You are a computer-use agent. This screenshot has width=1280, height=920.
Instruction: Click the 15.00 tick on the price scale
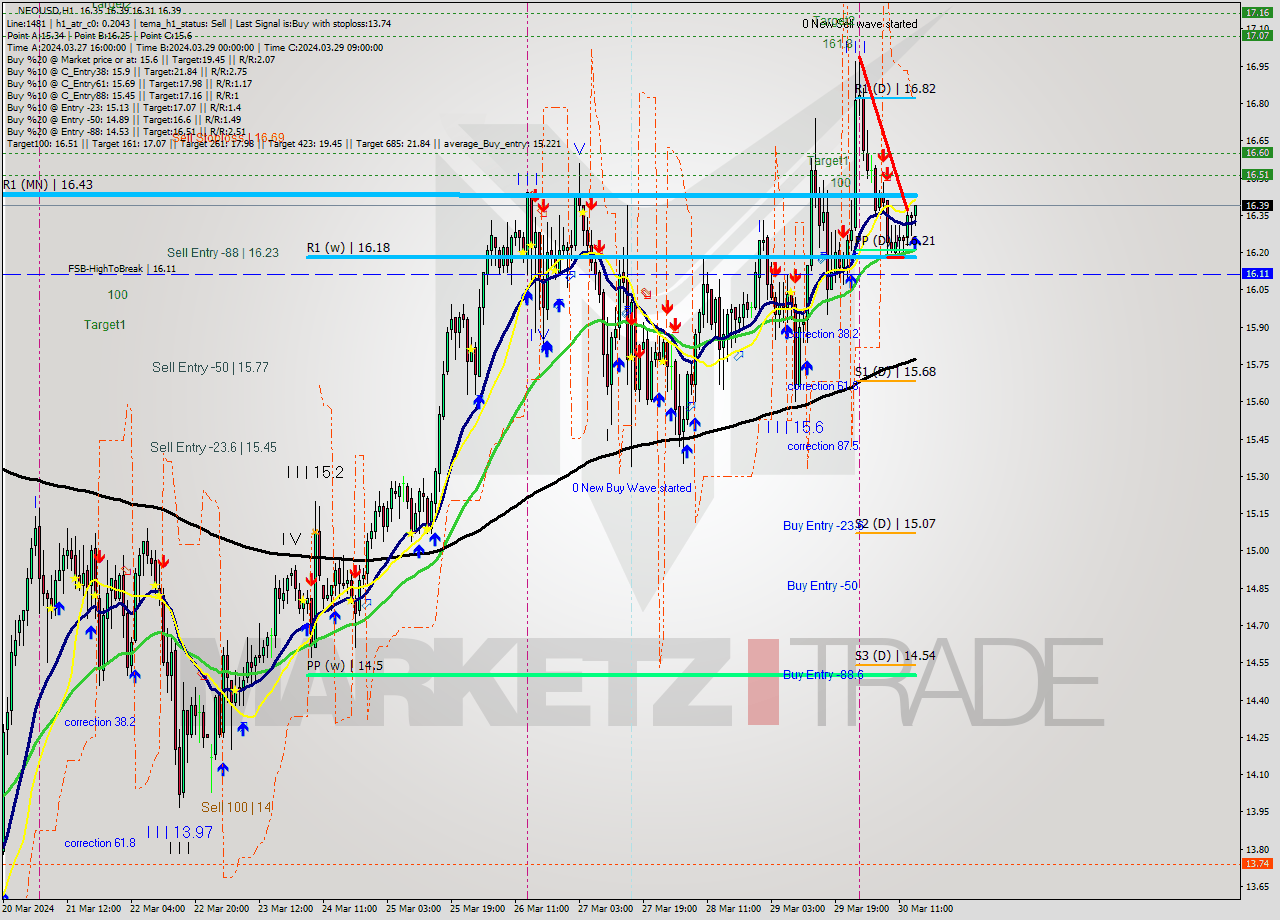pyautogui.click(x=1256, y=551)
